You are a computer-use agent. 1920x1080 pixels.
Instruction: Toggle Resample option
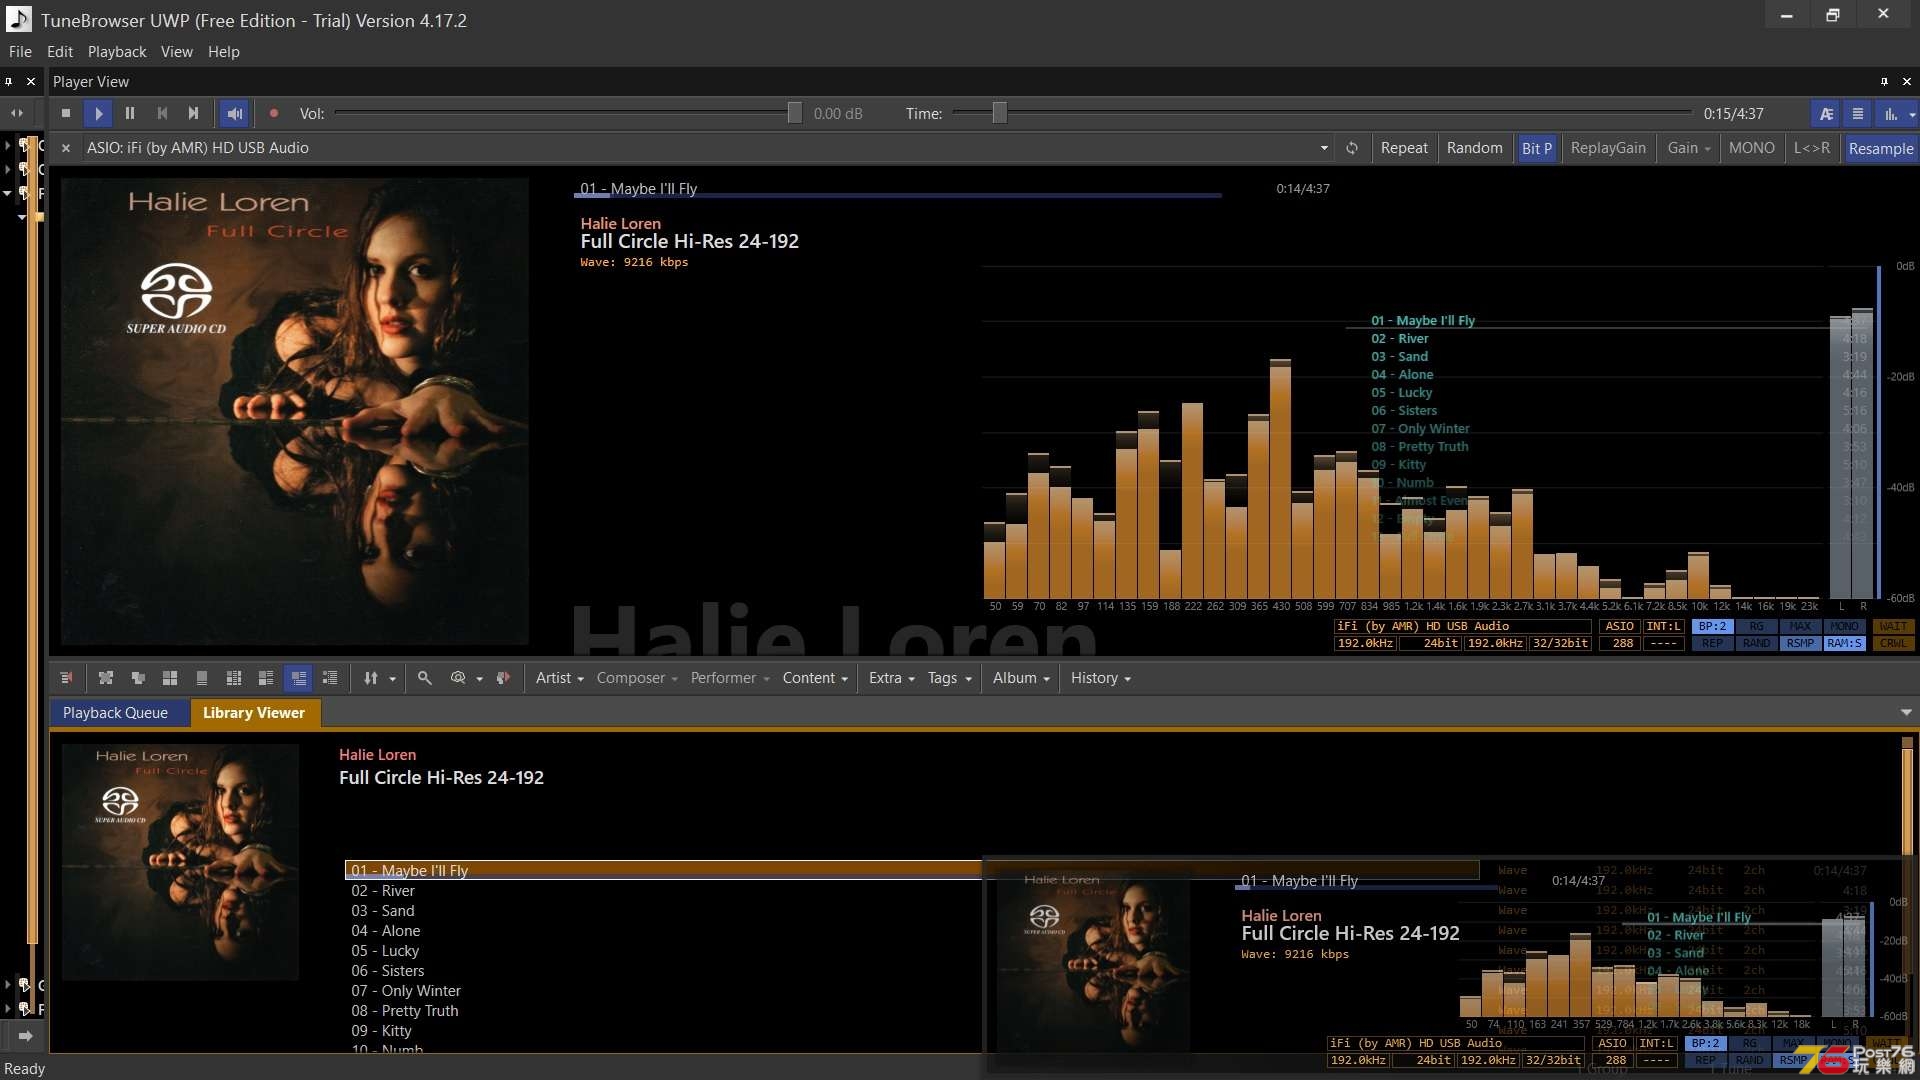[1880, 148]
